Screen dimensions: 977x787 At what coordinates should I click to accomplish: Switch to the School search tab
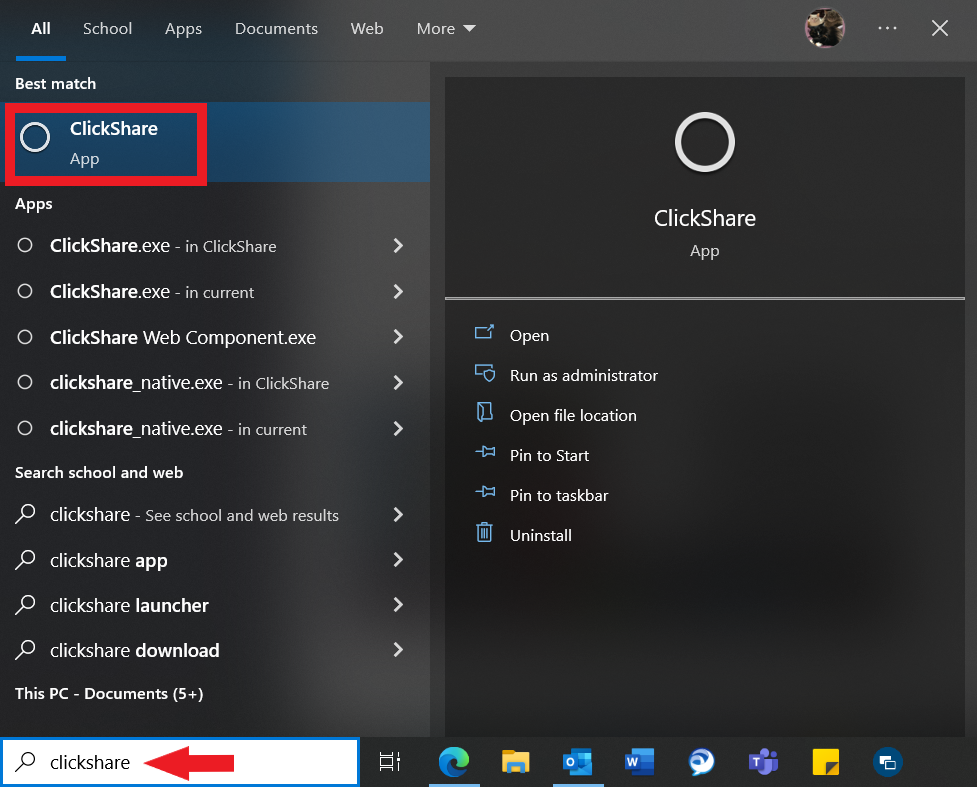[107, 29]
